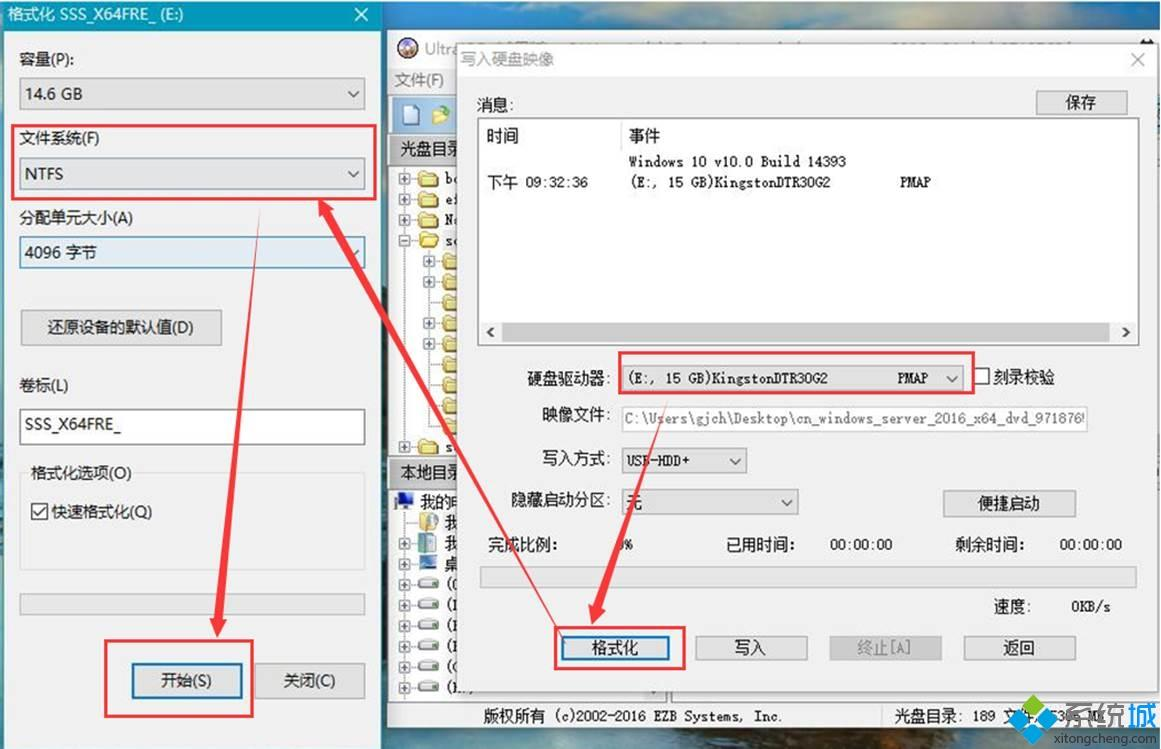Click 还原设备的默认值(D) button
This screenshot has height=749, width=1161.
click(121, 327)
